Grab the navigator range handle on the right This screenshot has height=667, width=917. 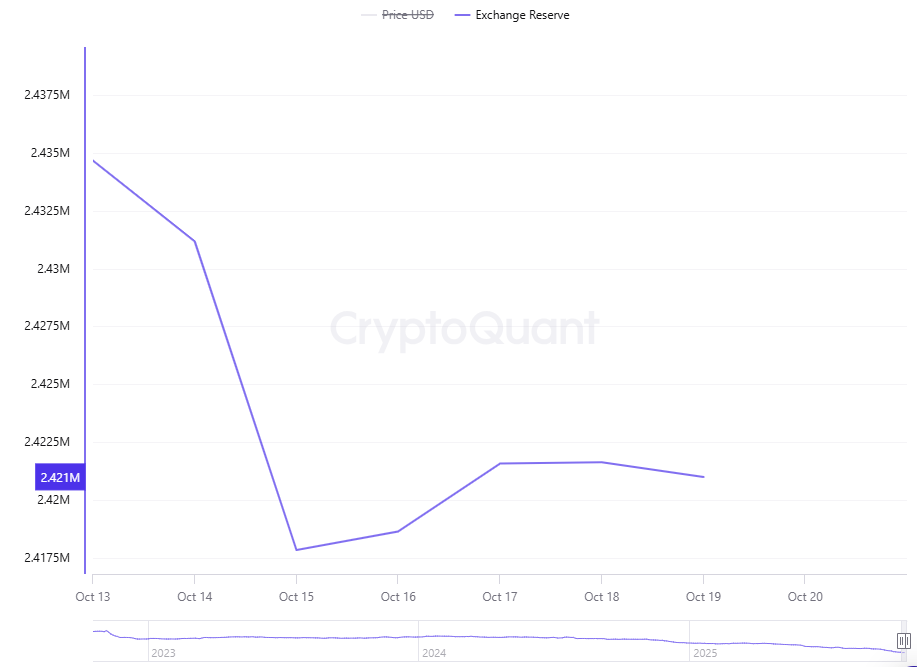click(903, 641)
